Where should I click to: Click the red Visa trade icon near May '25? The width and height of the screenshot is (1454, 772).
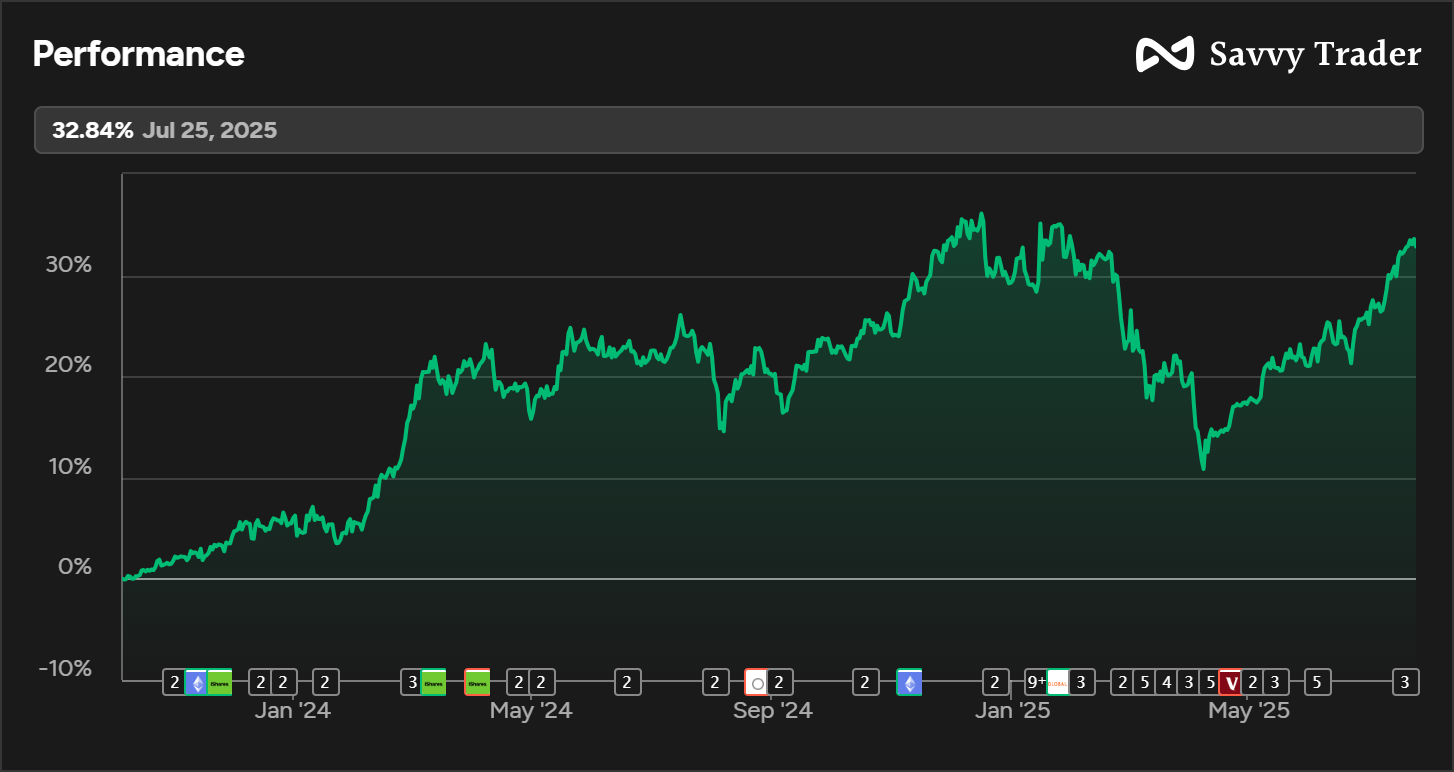tap(1233, 682)
